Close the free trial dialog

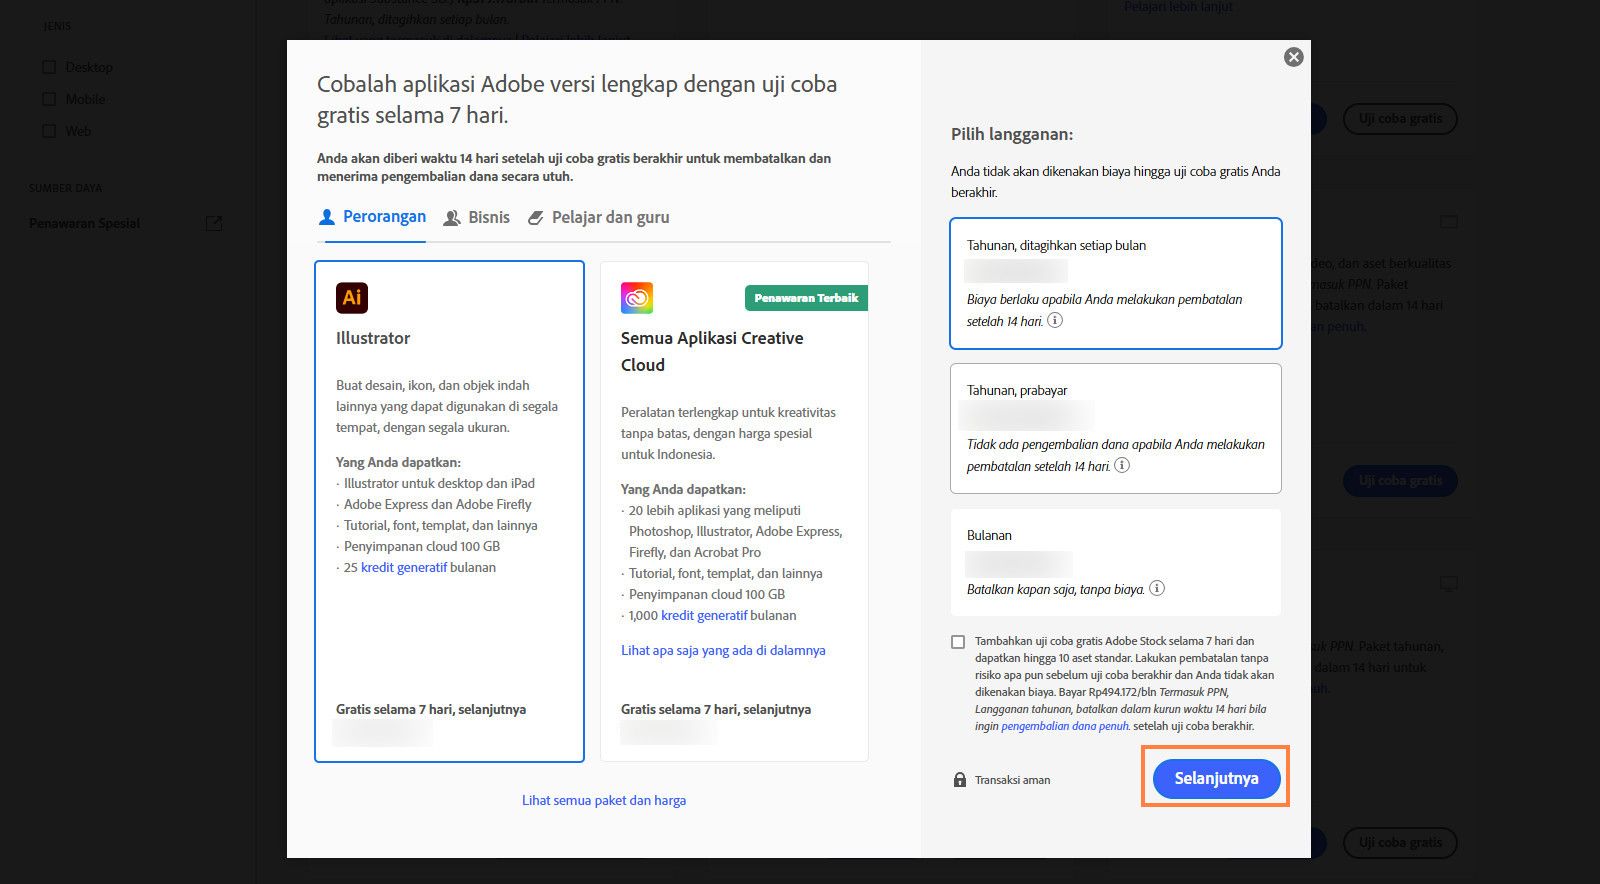tap(1293, 57)
